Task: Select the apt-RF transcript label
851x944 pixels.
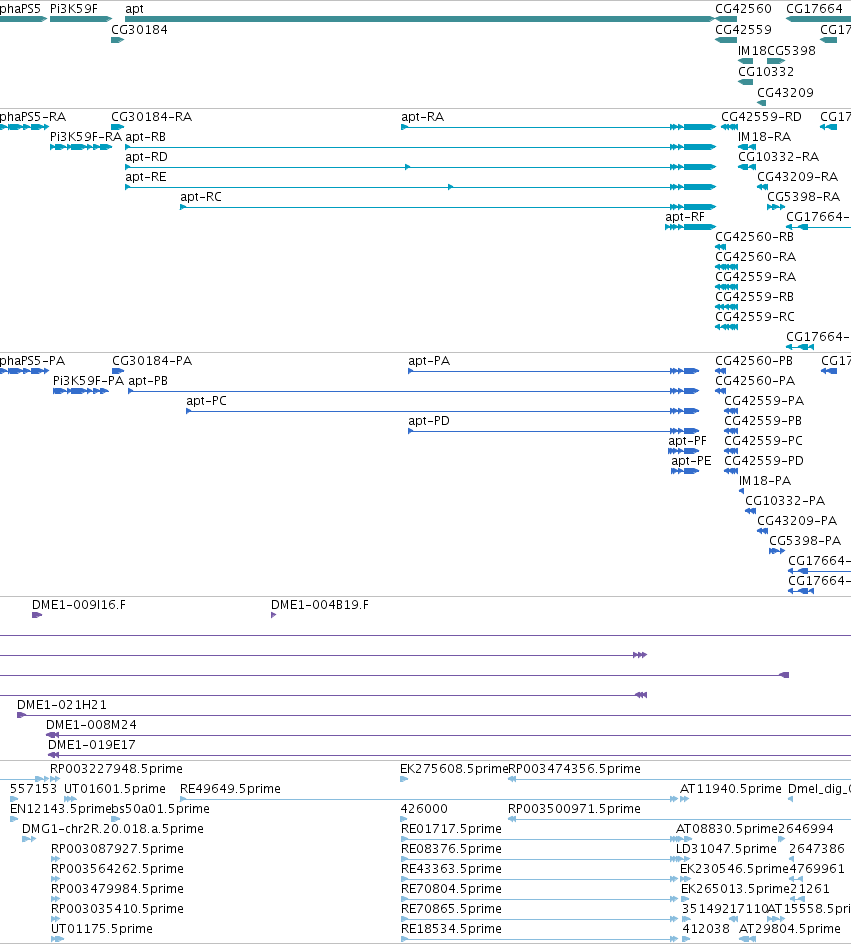Action: pos(685,217)
